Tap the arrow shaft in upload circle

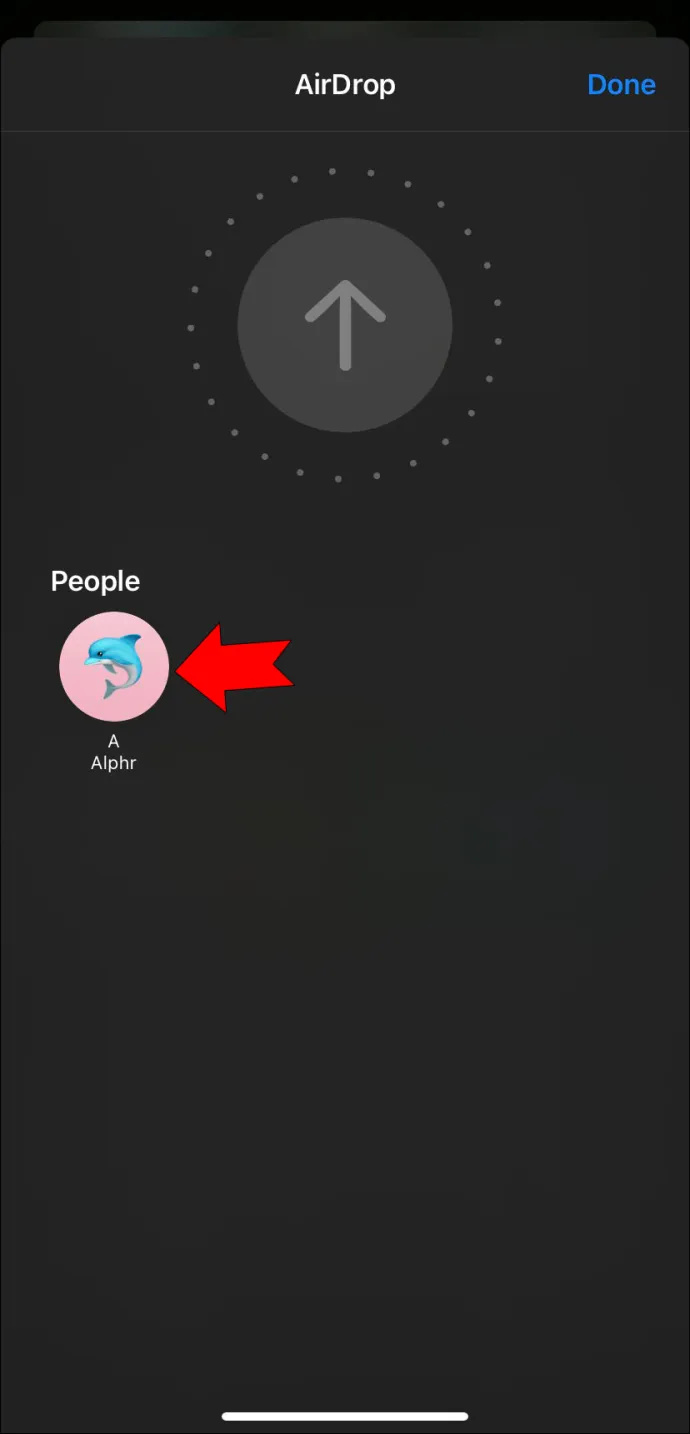coord(345,335)
